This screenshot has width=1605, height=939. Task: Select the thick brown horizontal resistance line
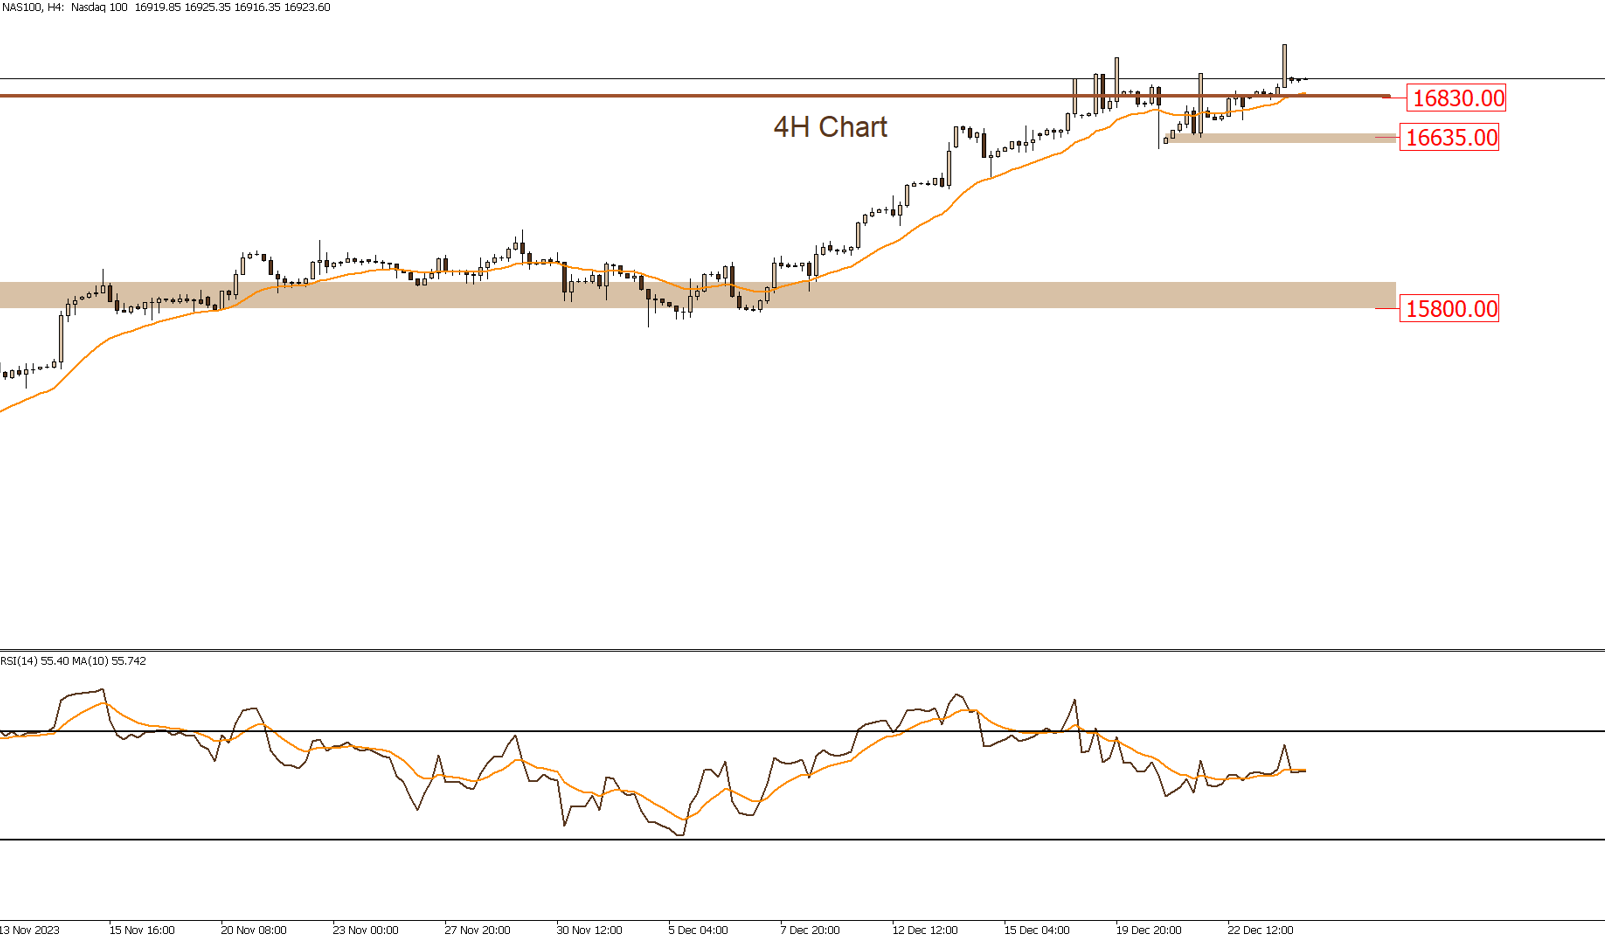[x=600, y=96]
